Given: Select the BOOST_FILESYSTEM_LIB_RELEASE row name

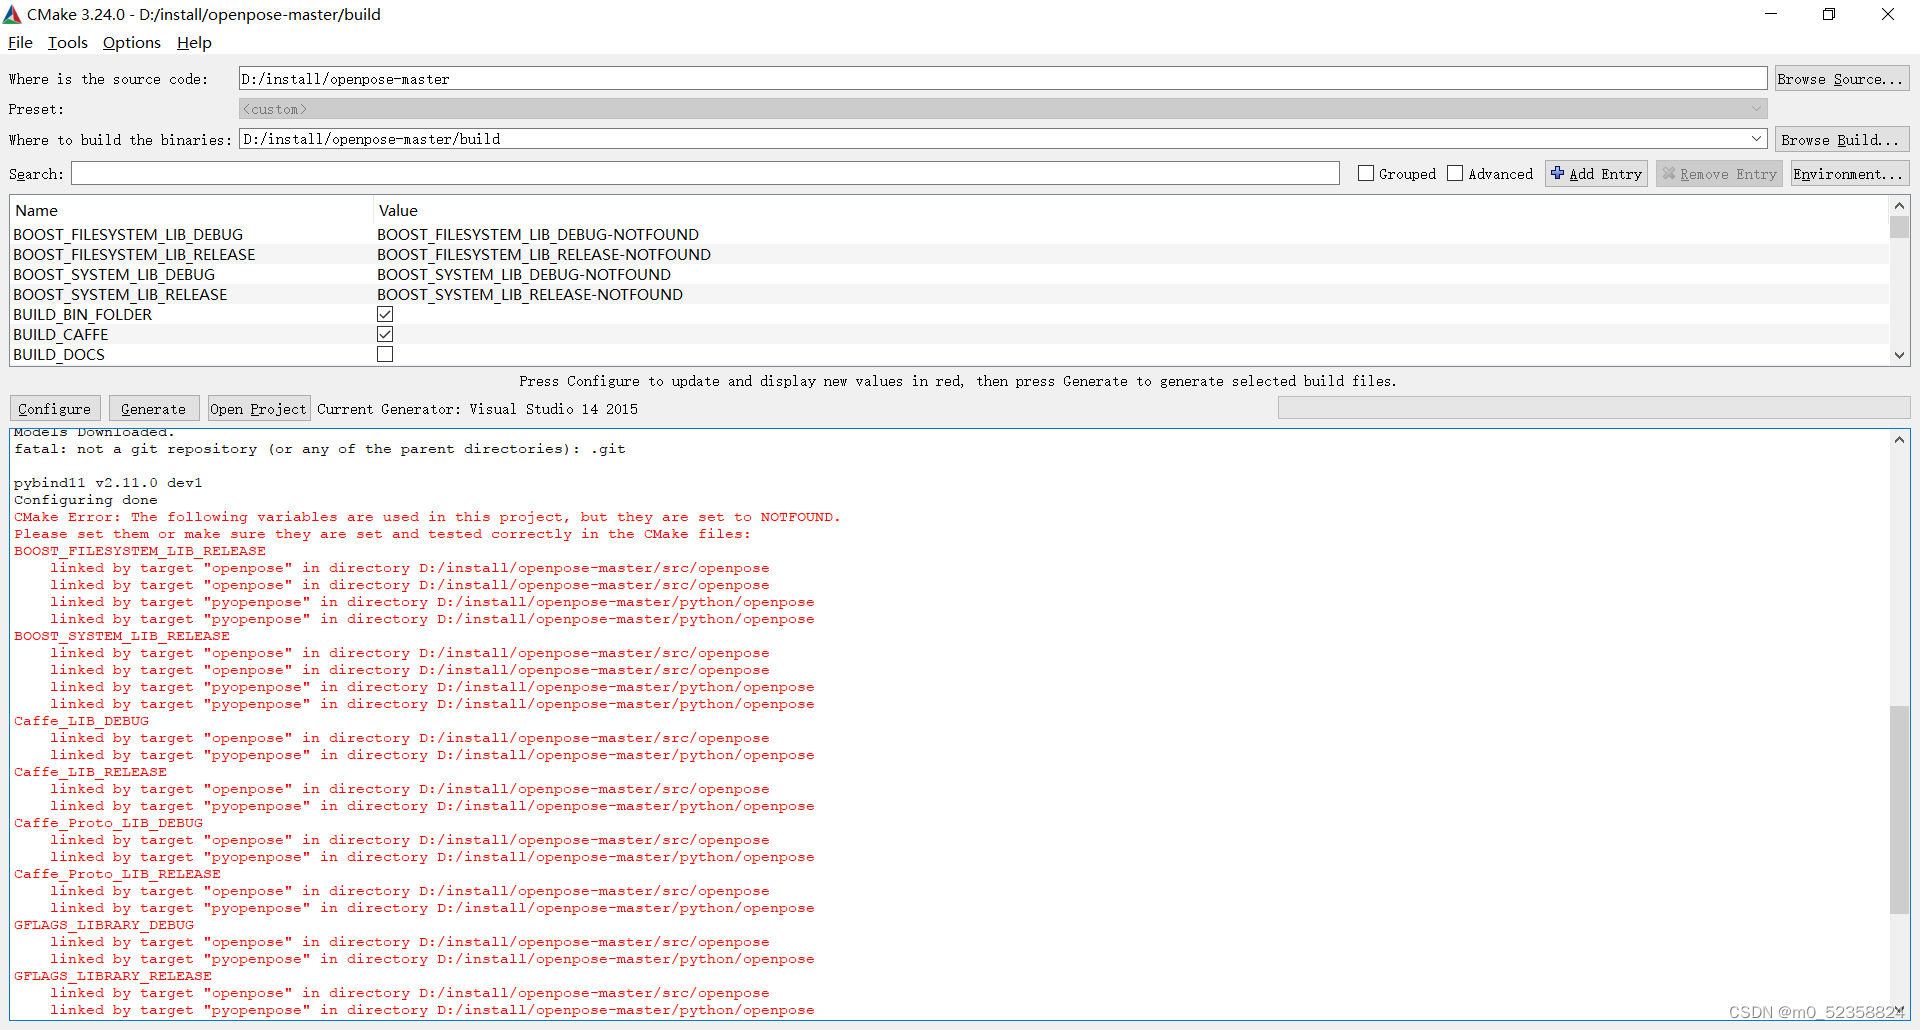Looking at the screenshot, I should coord(134,255).
